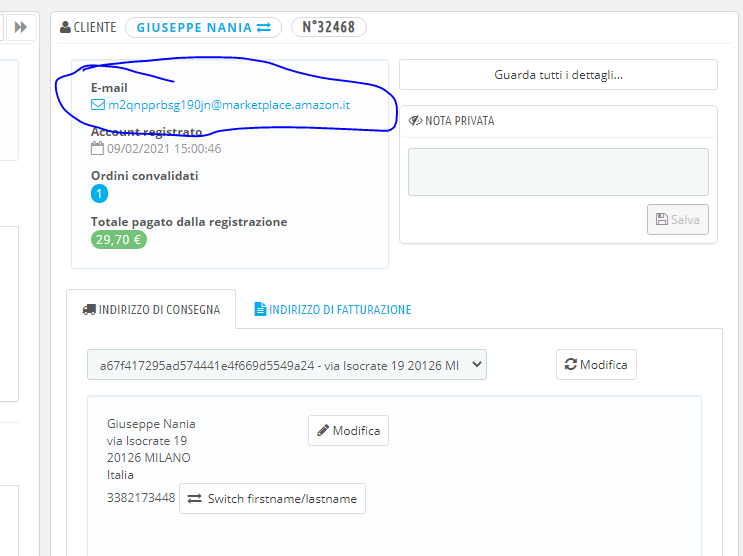Screen dimensions: 743x556
Task: Click the address line 20126 MILANO
Action: click(149, 458)
